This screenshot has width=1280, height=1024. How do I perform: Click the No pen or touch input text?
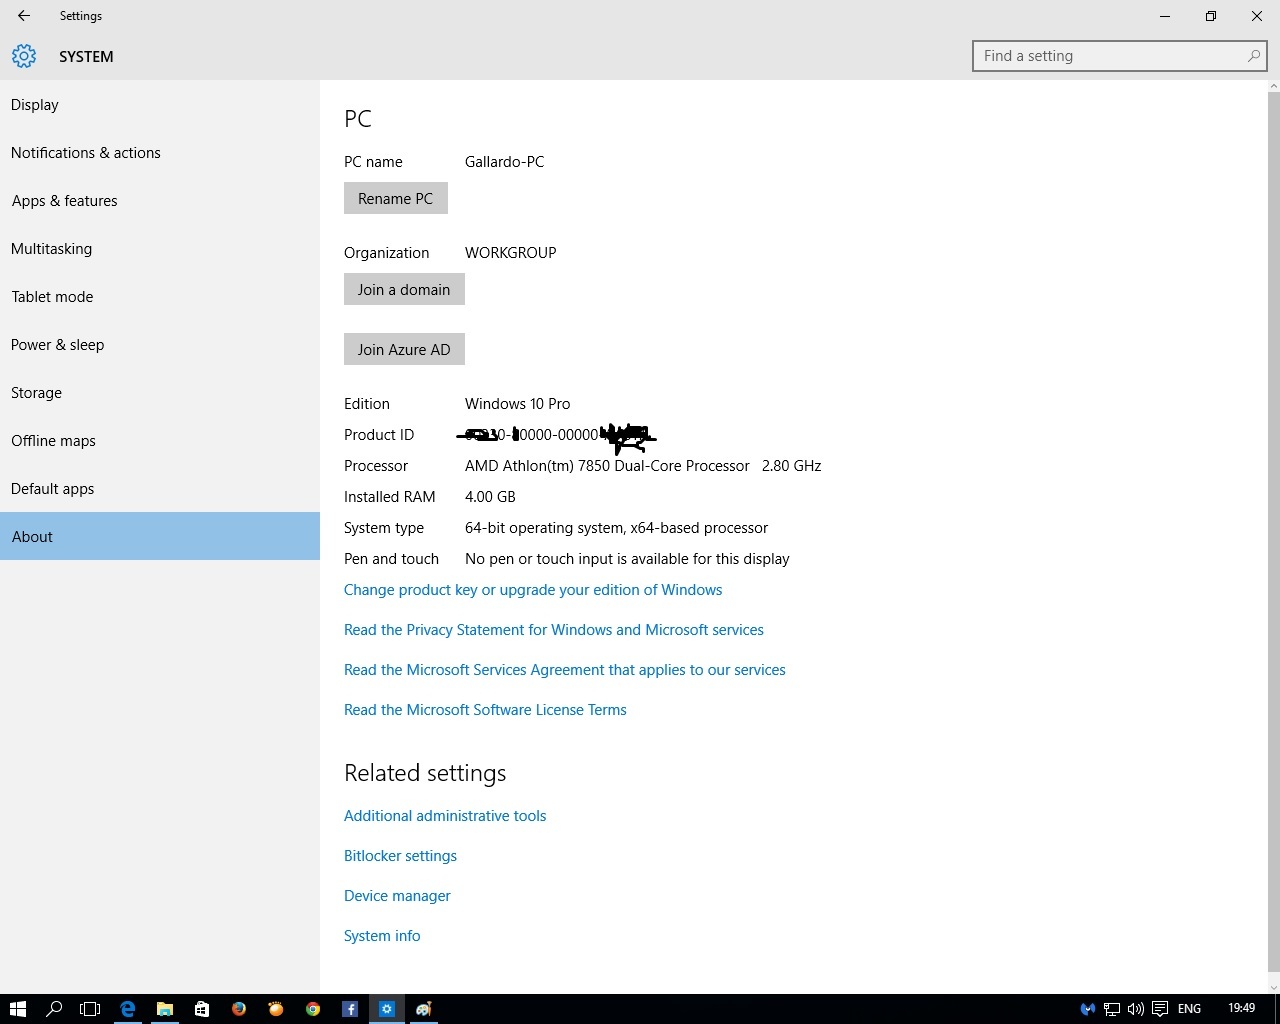point(627,559)
